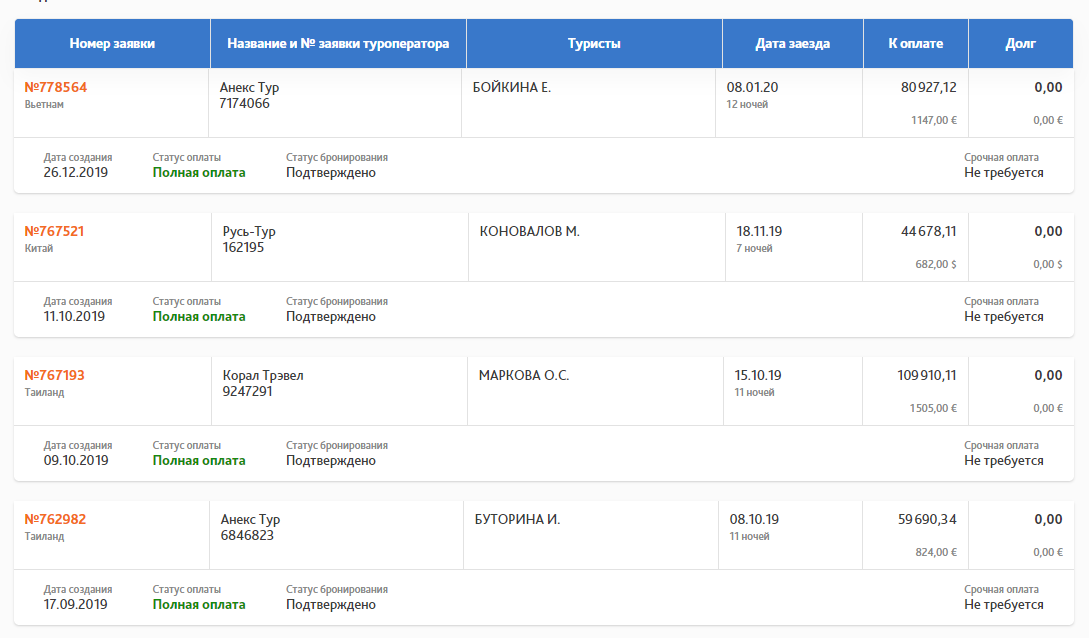Select tourist МАРКОВА О.С.
1089x638 pixels.
click(x=524, y=375)
